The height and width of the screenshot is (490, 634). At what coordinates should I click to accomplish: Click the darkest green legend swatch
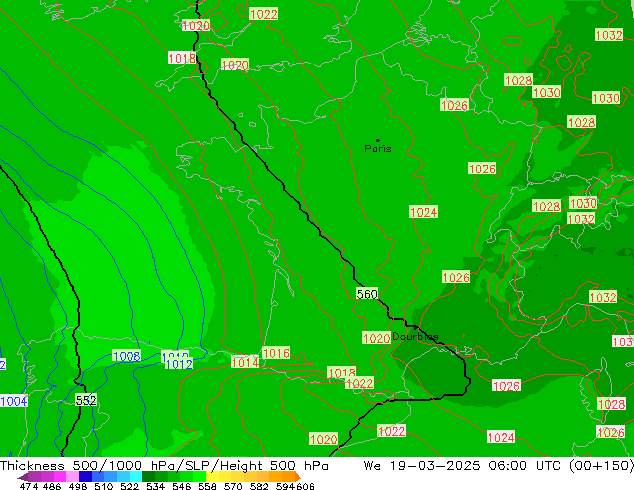coord(148,476)
